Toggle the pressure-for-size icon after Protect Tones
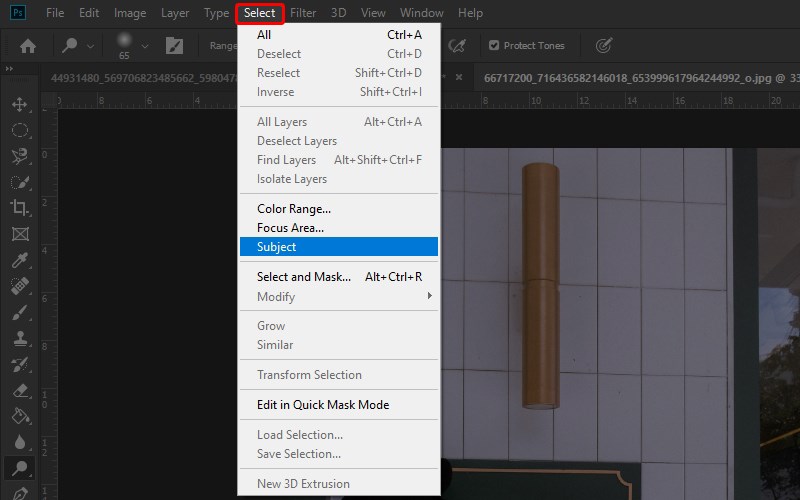The height and width of the screenshot is (500, 800). pyautogui.click(x=603, y=45)
